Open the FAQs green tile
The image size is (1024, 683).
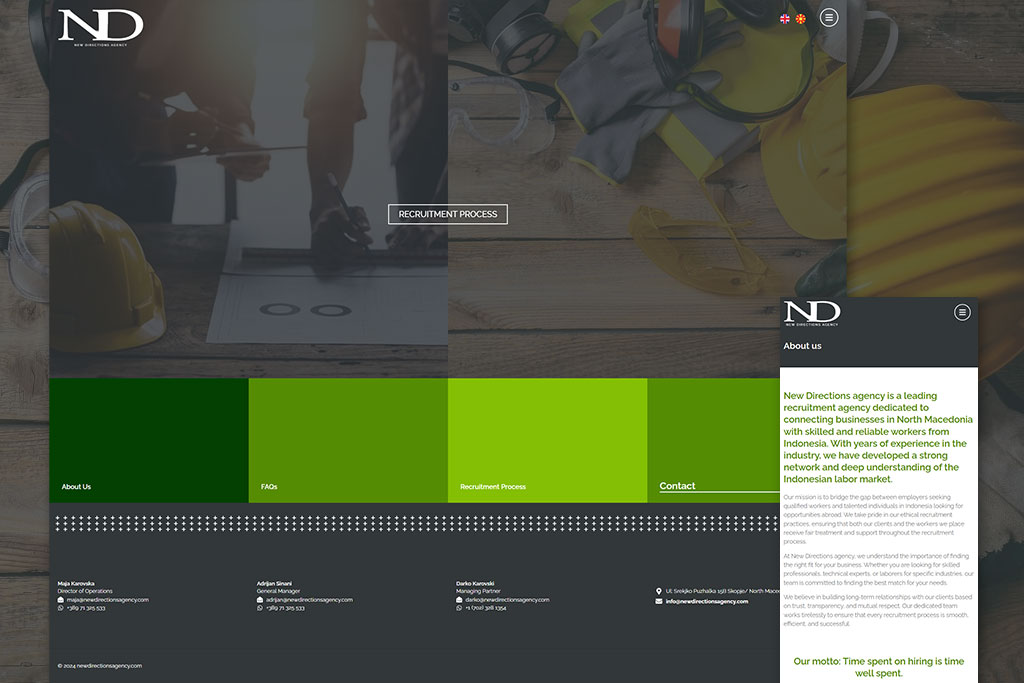pos(347,440)
